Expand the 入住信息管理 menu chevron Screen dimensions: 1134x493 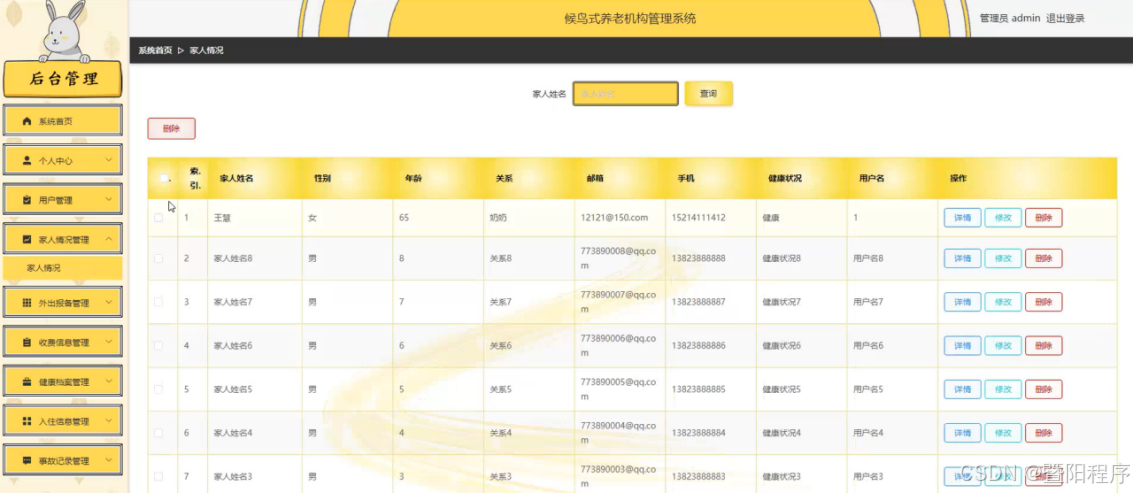(109, 421)
